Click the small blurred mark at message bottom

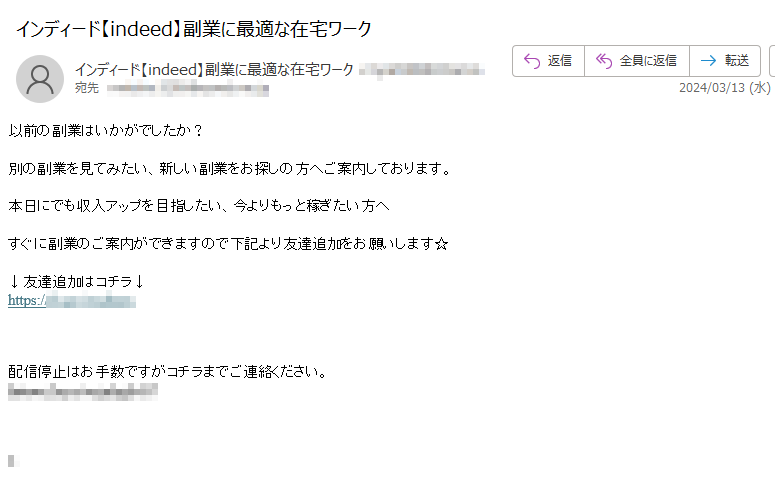14,461
